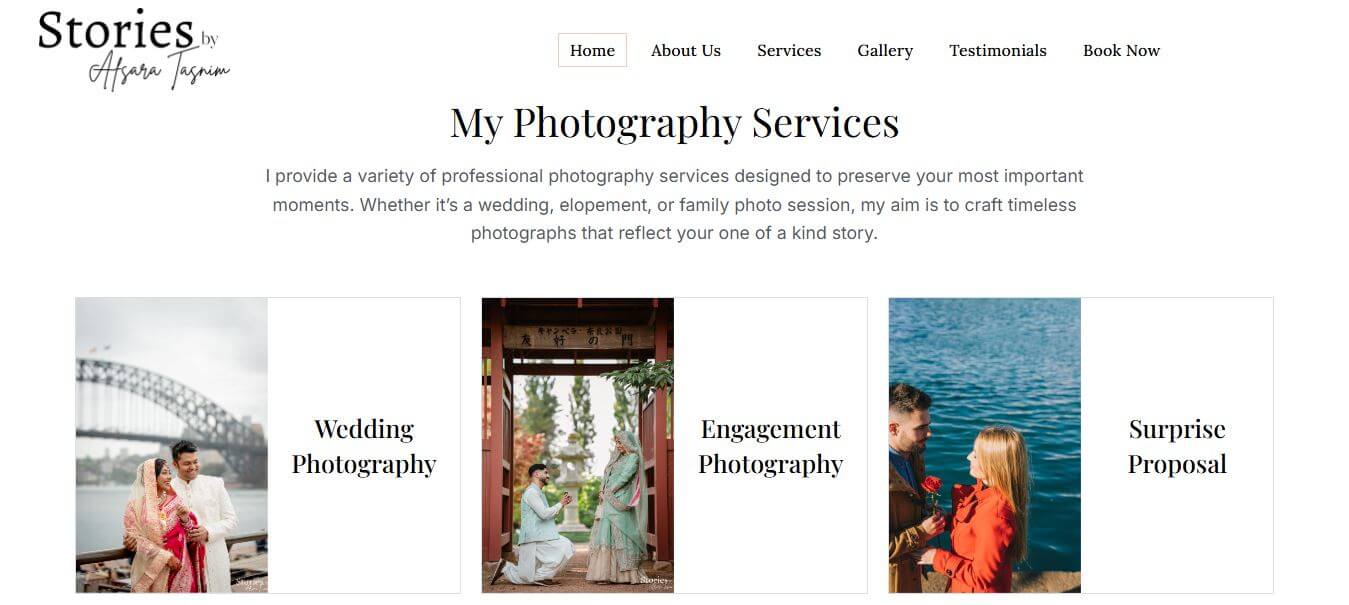Open the wedding couple photo thumbnail
Image resolution: width=1349 pixels, height=605 pixels.
tap(172, 445)
